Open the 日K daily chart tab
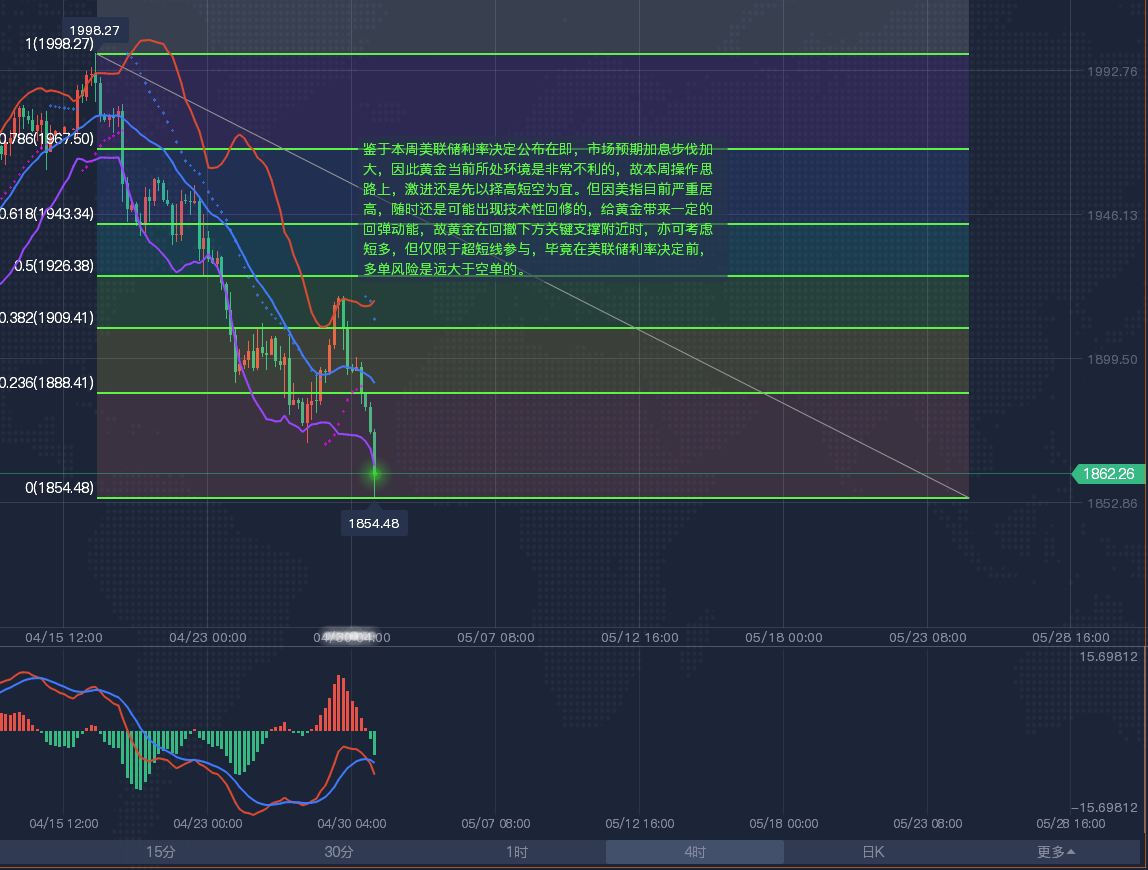Viewport: 1148px width, 870px height. pyautogui.click(x=873, y=852)
